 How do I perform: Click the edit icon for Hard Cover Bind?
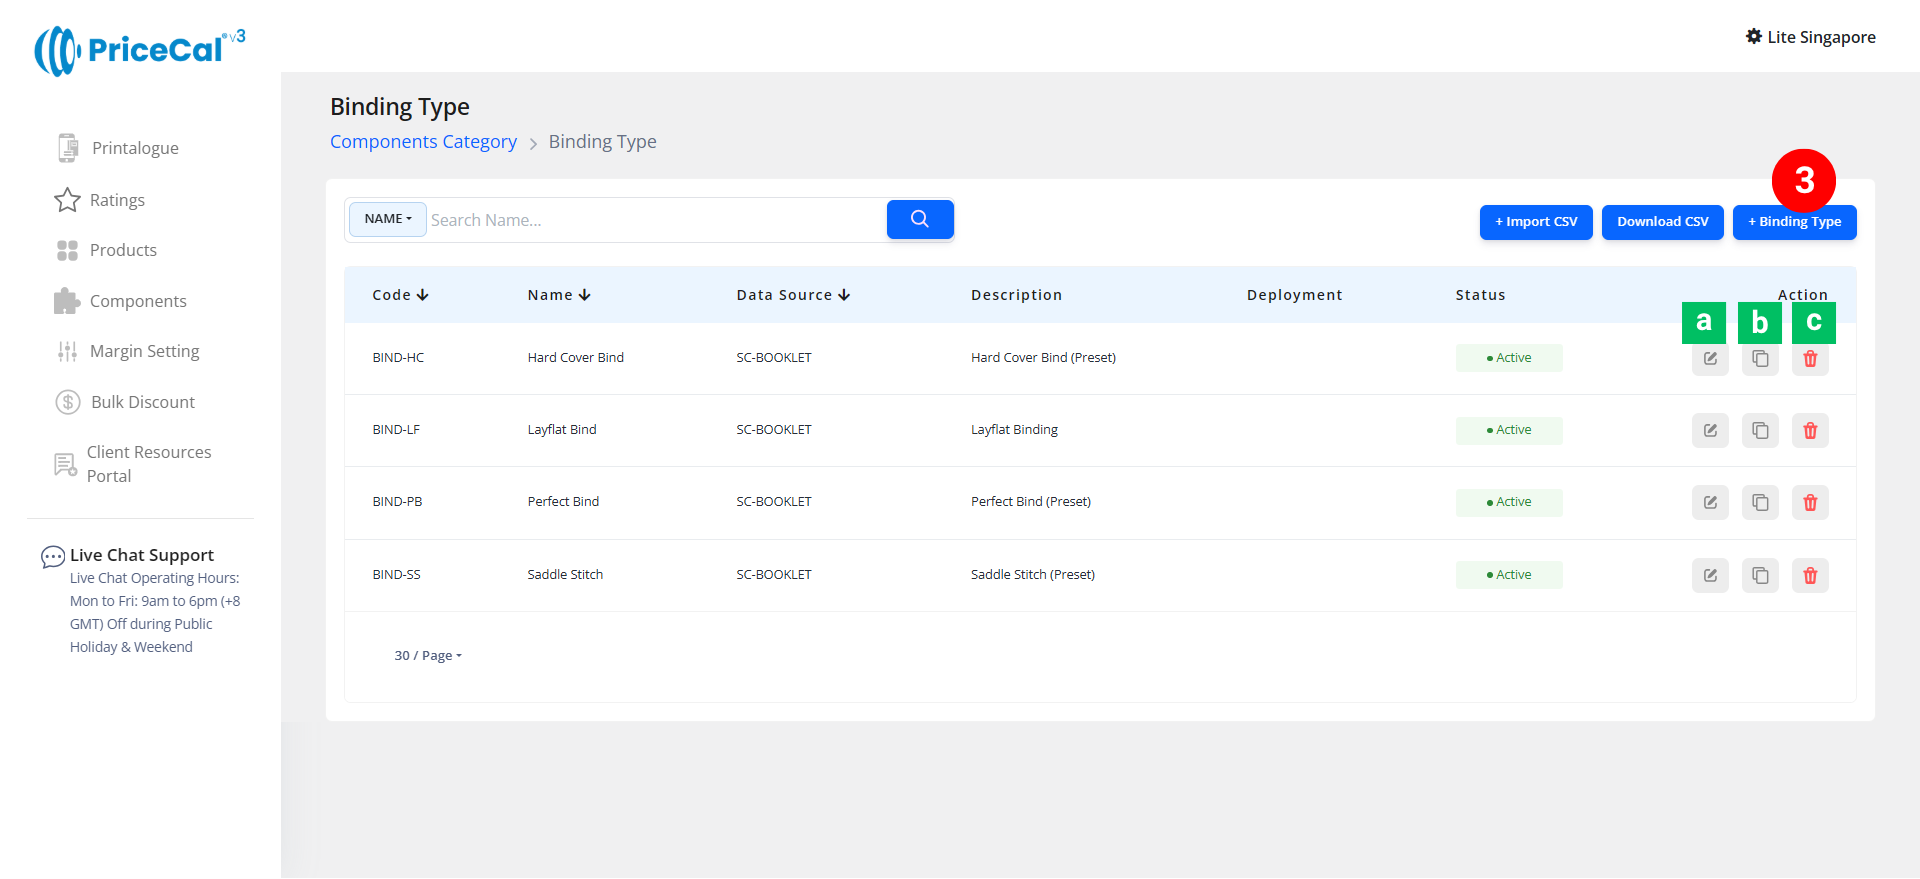pyautogui.click(x=1710, y=359)
